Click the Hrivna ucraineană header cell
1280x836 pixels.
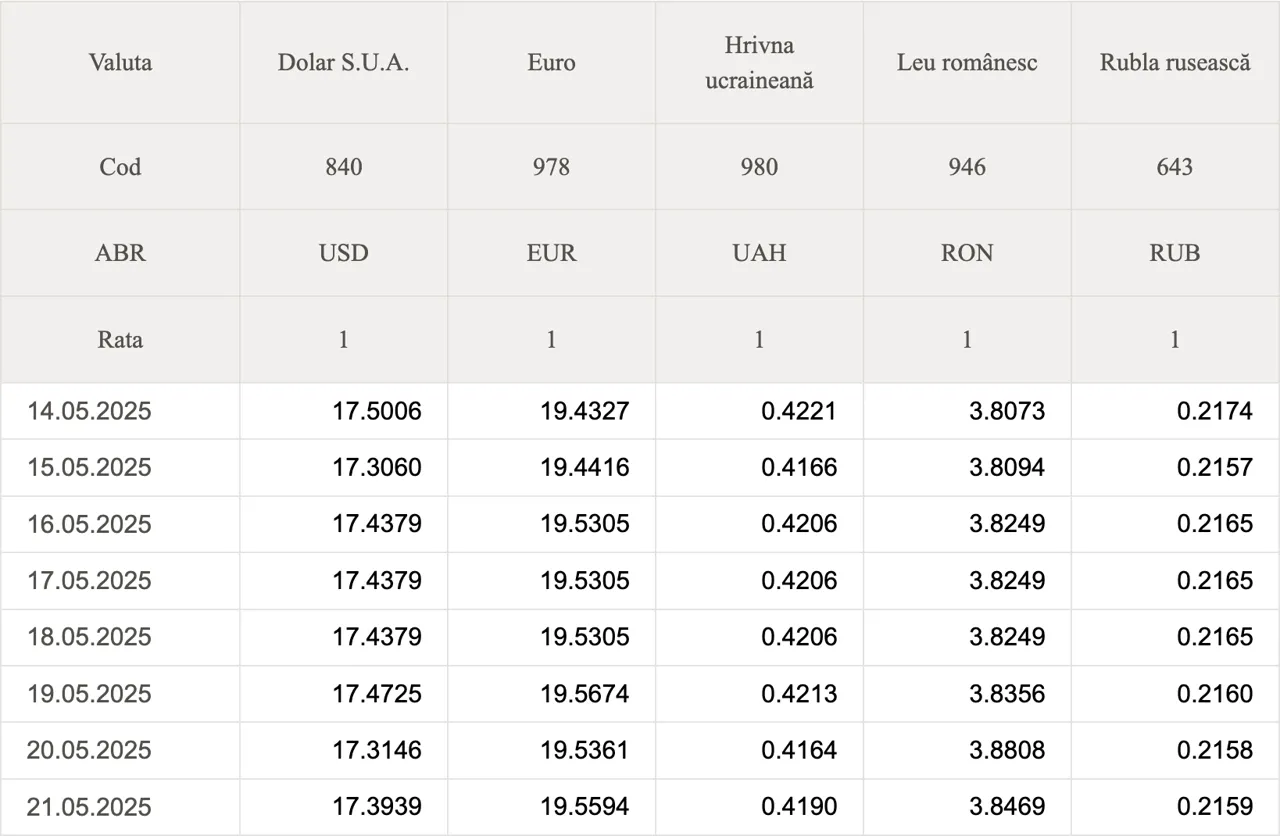coord(759,62)
